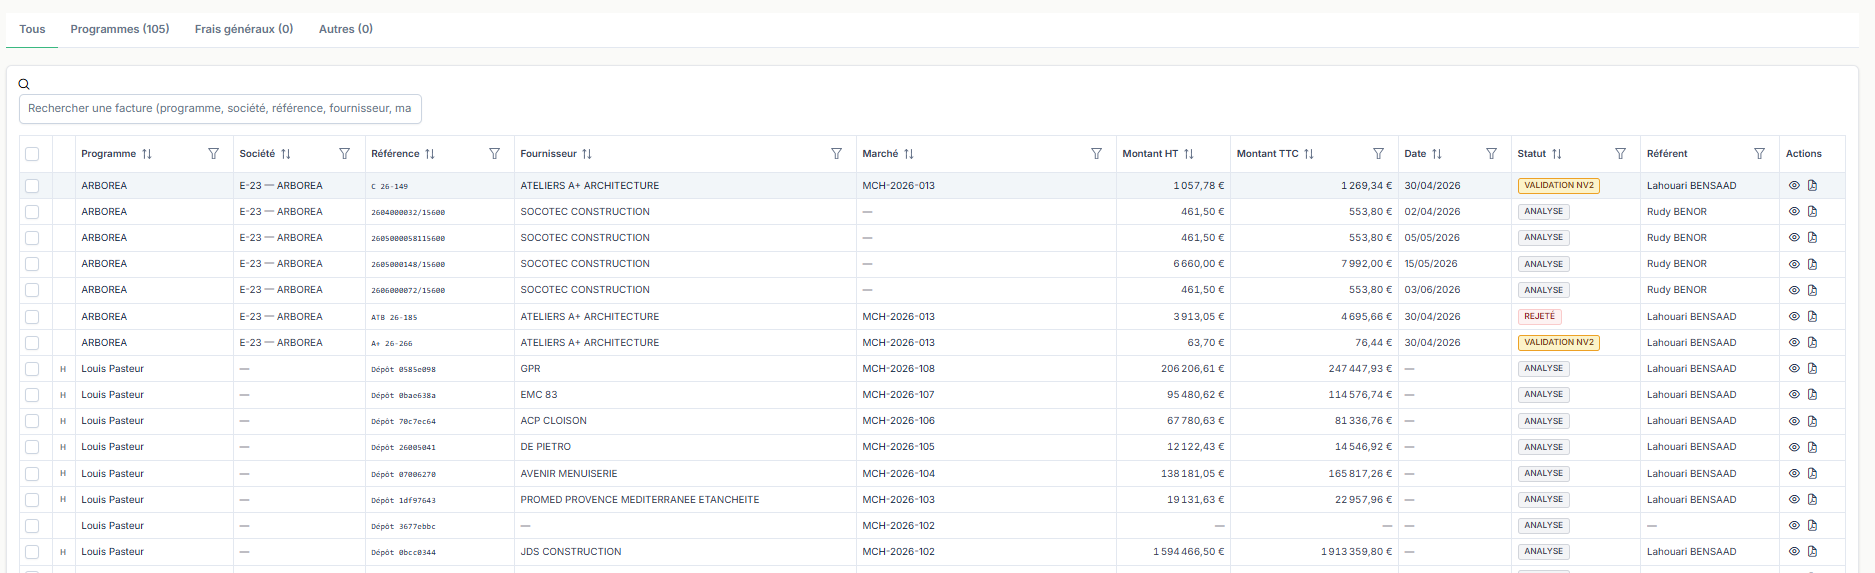View AVENIR MENUISERIE invoice eye icon
Viewport: 1875px width, 573px height.
[x=1794, y=473]
